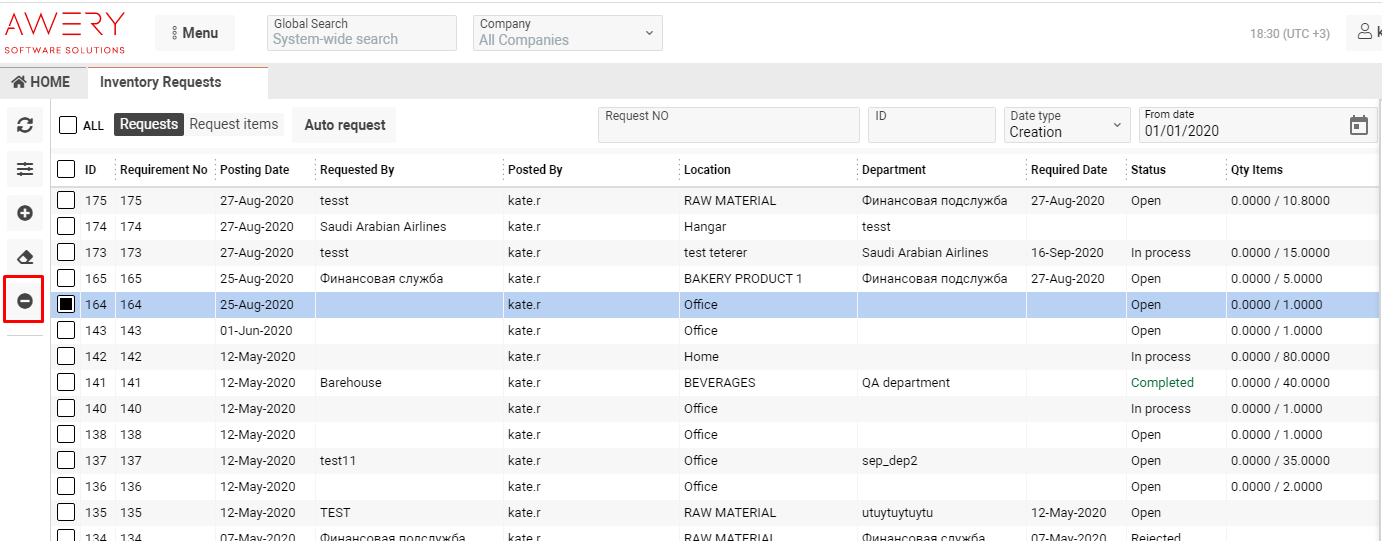1382x541 pixels.
Task: Check the box for request 175
Action: pos(66,200)
